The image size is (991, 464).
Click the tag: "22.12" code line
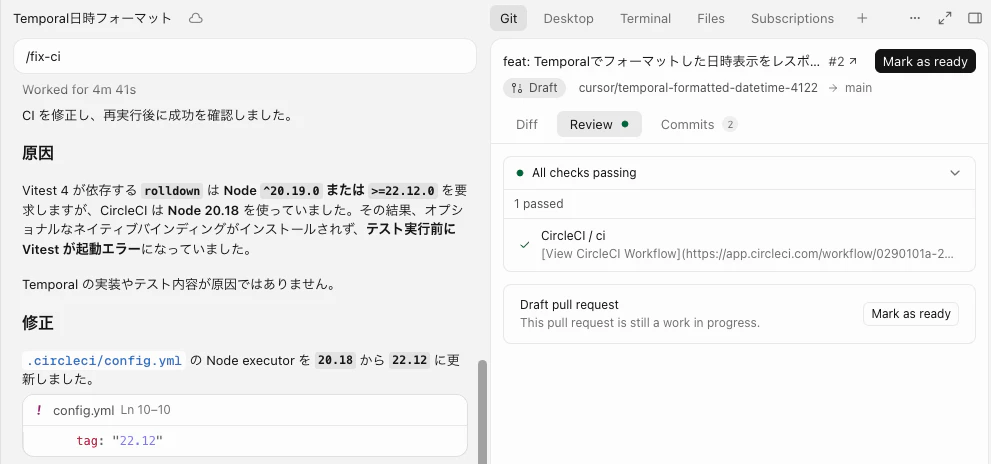pyautogui.click(x=119, y=441)
